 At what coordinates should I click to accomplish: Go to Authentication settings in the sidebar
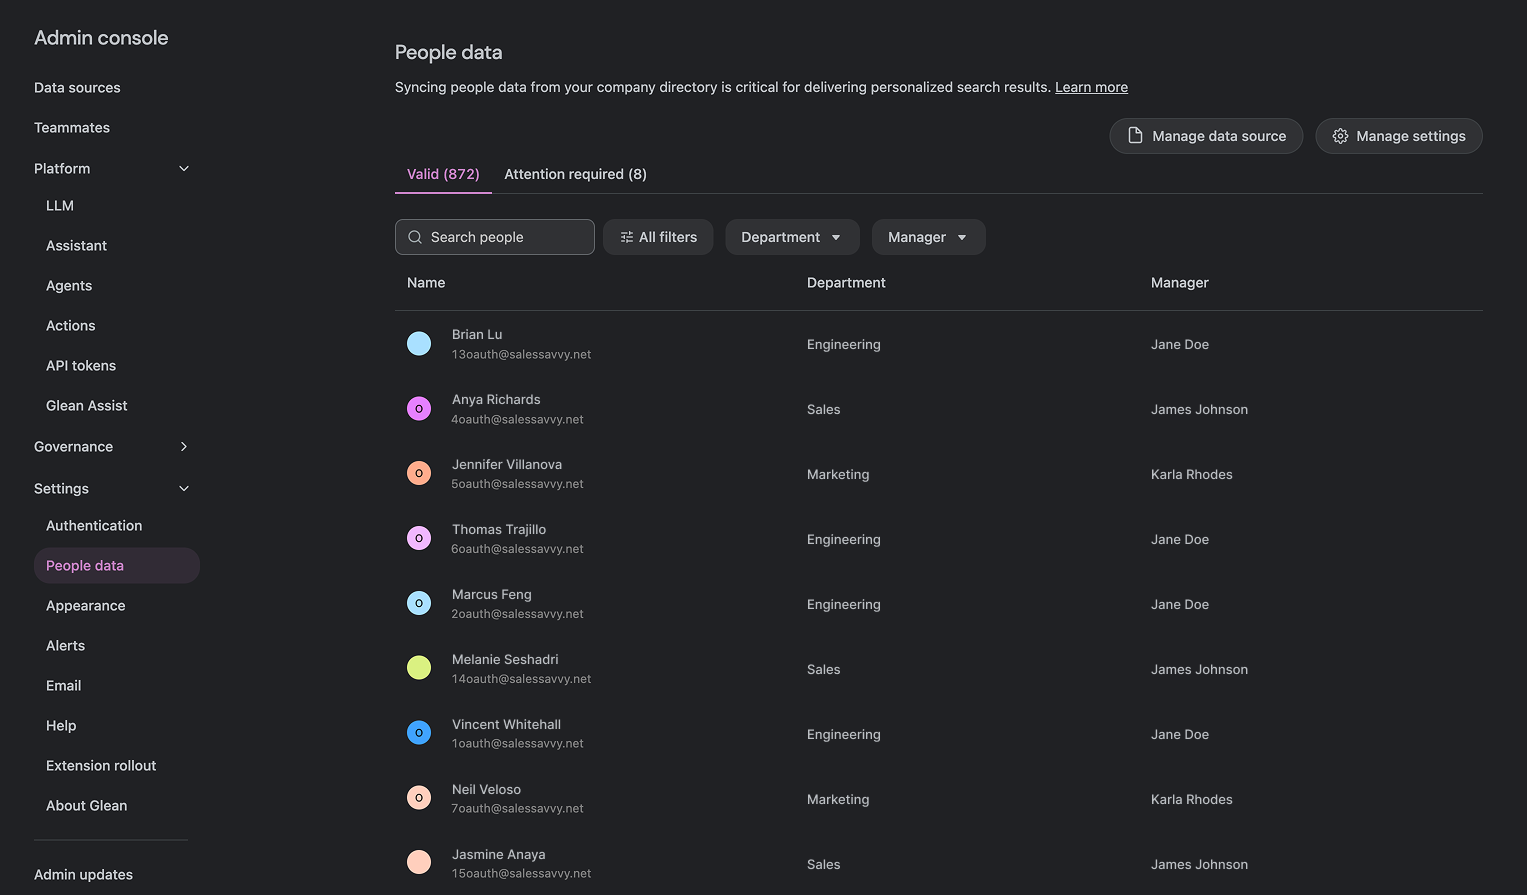click(x=94, y=526)
